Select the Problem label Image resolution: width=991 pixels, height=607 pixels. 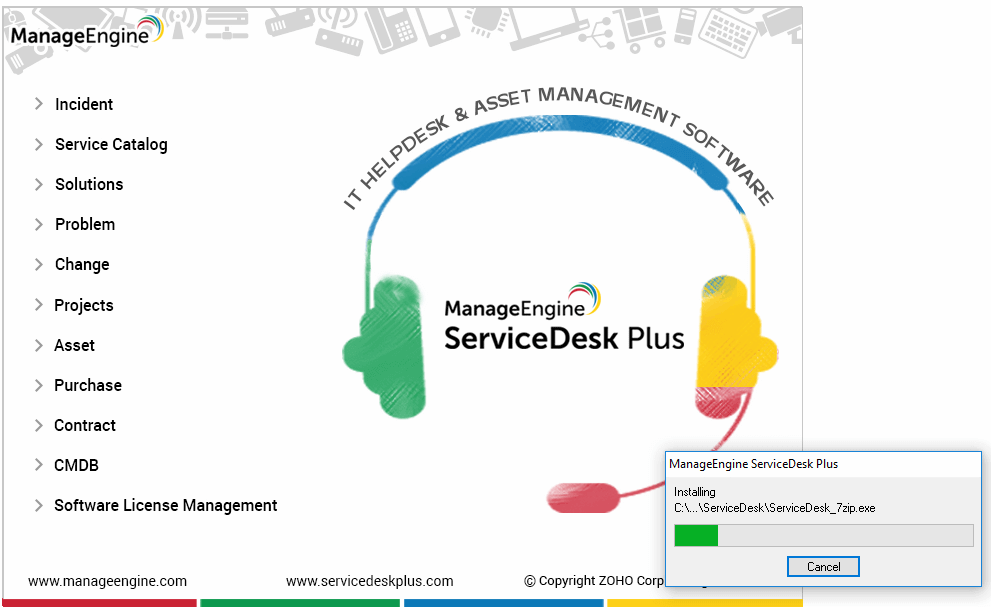pyautogui.click(x=85, y=224)
